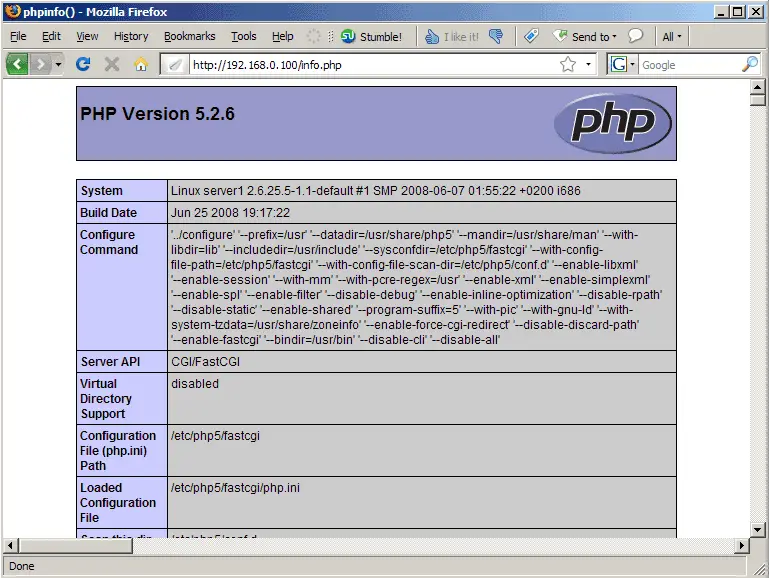Viewport: 769px width, 578px height.
Task: Click the vertical scrollbar up arrow
Action: click(757, 87)
